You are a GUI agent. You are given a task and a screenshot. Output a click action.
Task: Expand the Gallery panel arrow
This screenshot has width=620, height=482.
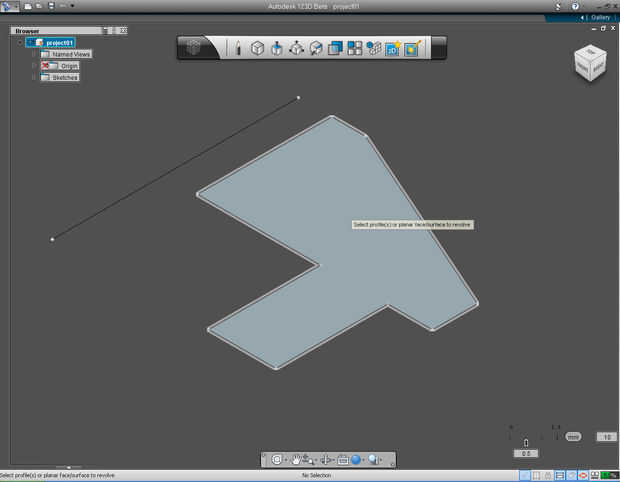click(x=582, y=18)
